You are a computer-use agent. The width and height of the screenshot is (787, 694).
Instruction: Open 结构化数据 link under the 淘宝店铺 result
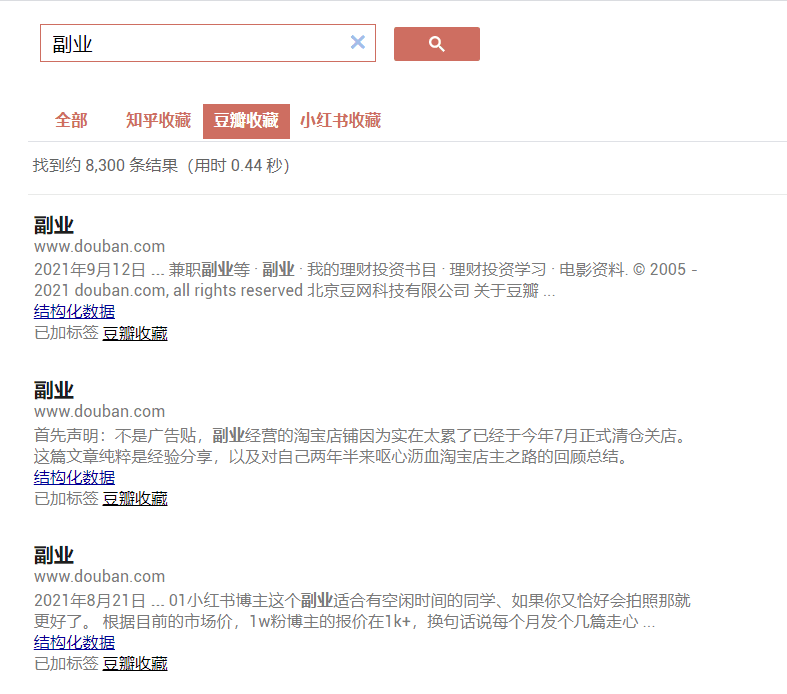74,477
